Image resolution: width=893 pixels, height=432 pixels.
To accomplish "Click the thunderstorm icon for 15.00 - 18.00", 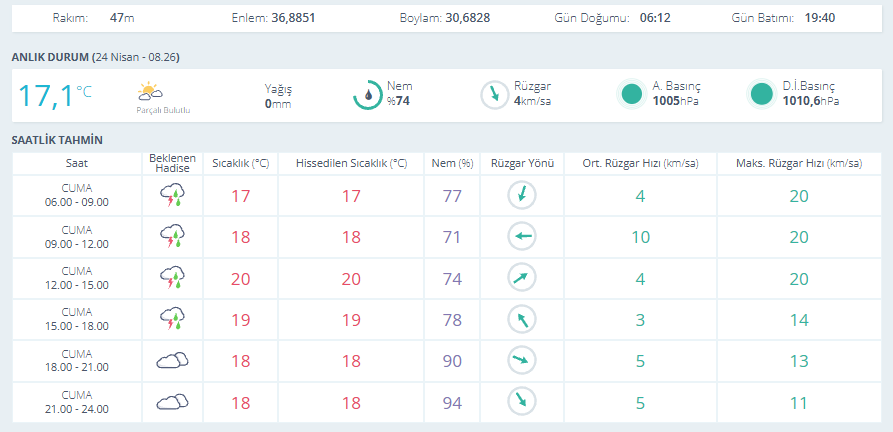I will (172, 319).
